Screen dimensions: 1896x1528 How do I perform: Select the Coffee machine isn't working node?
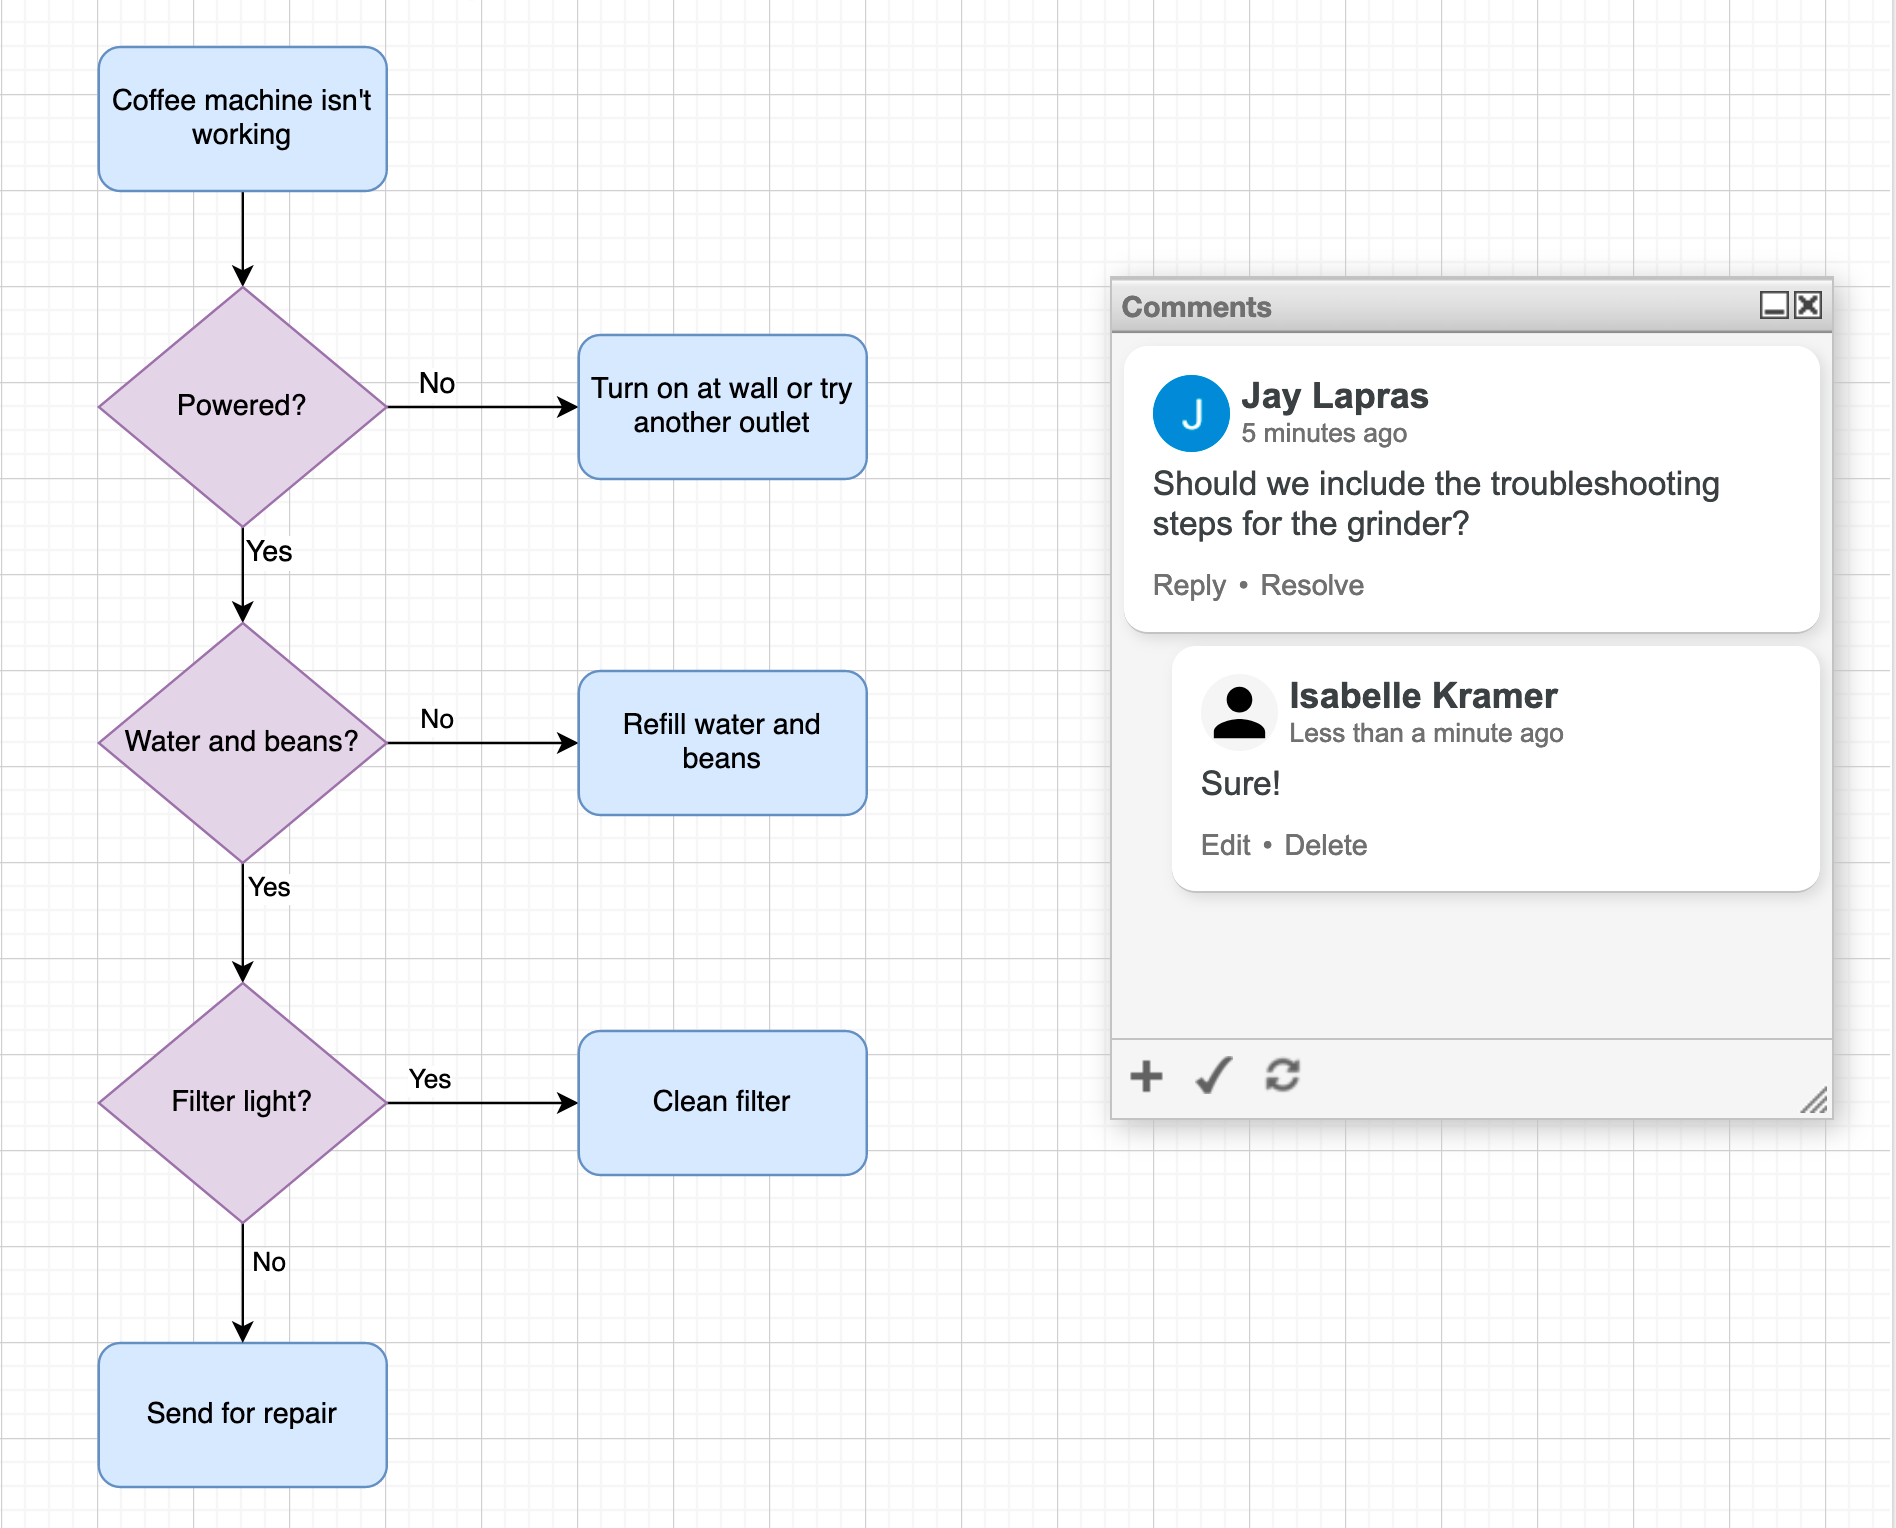[x=242, y=118]
